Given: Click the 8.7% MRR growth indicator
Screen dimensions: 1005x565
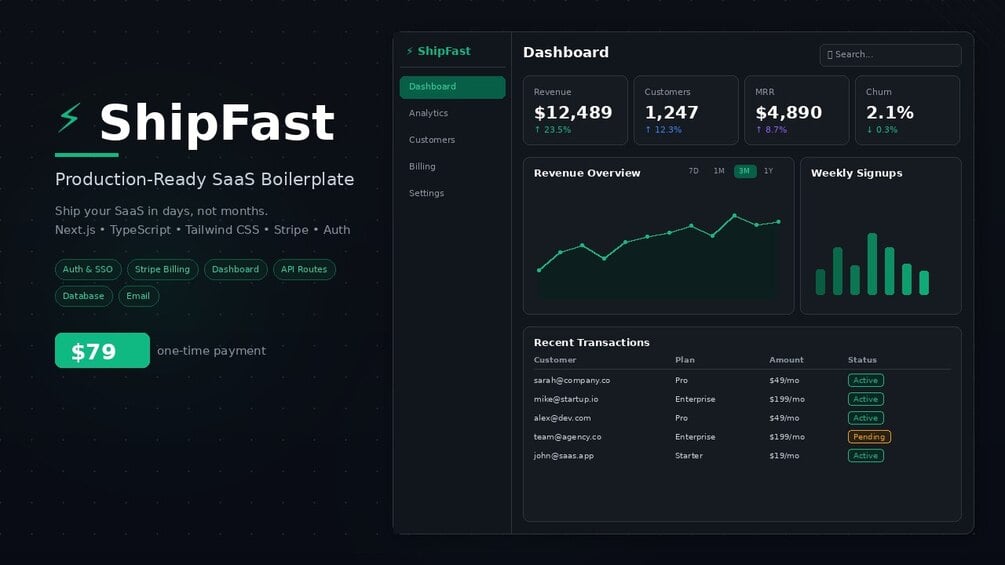Looking at the screenshot, I should click(771, 130).
